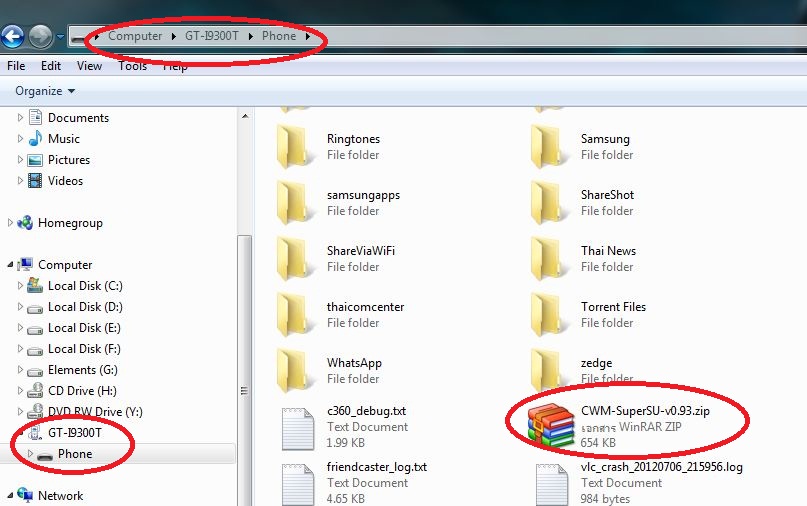Open the arrow dropdown after Phone breadcrumb
807x506 pixels.
(307, 37)
